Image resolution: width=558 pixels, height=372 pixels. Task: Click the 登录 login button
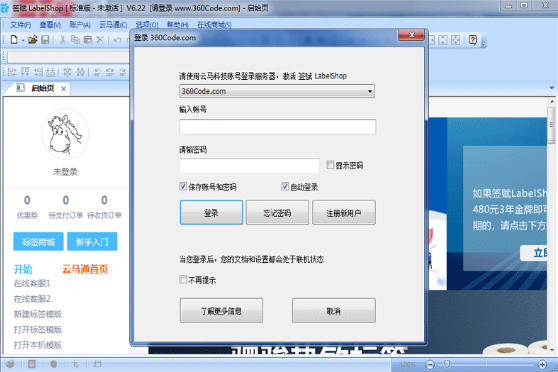[x=211, y=213]
